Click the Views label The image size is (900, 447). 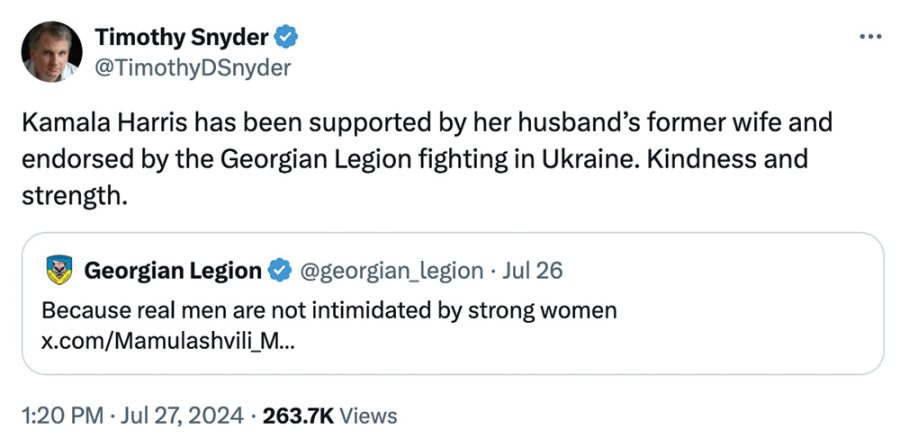(x=369, y=415)
